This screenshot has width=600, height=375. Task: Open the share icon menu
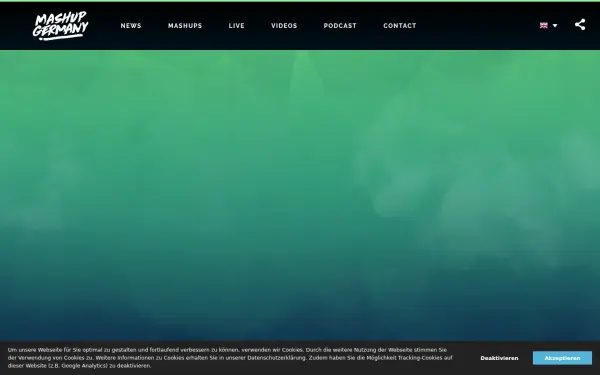click(x=580, y=25)
